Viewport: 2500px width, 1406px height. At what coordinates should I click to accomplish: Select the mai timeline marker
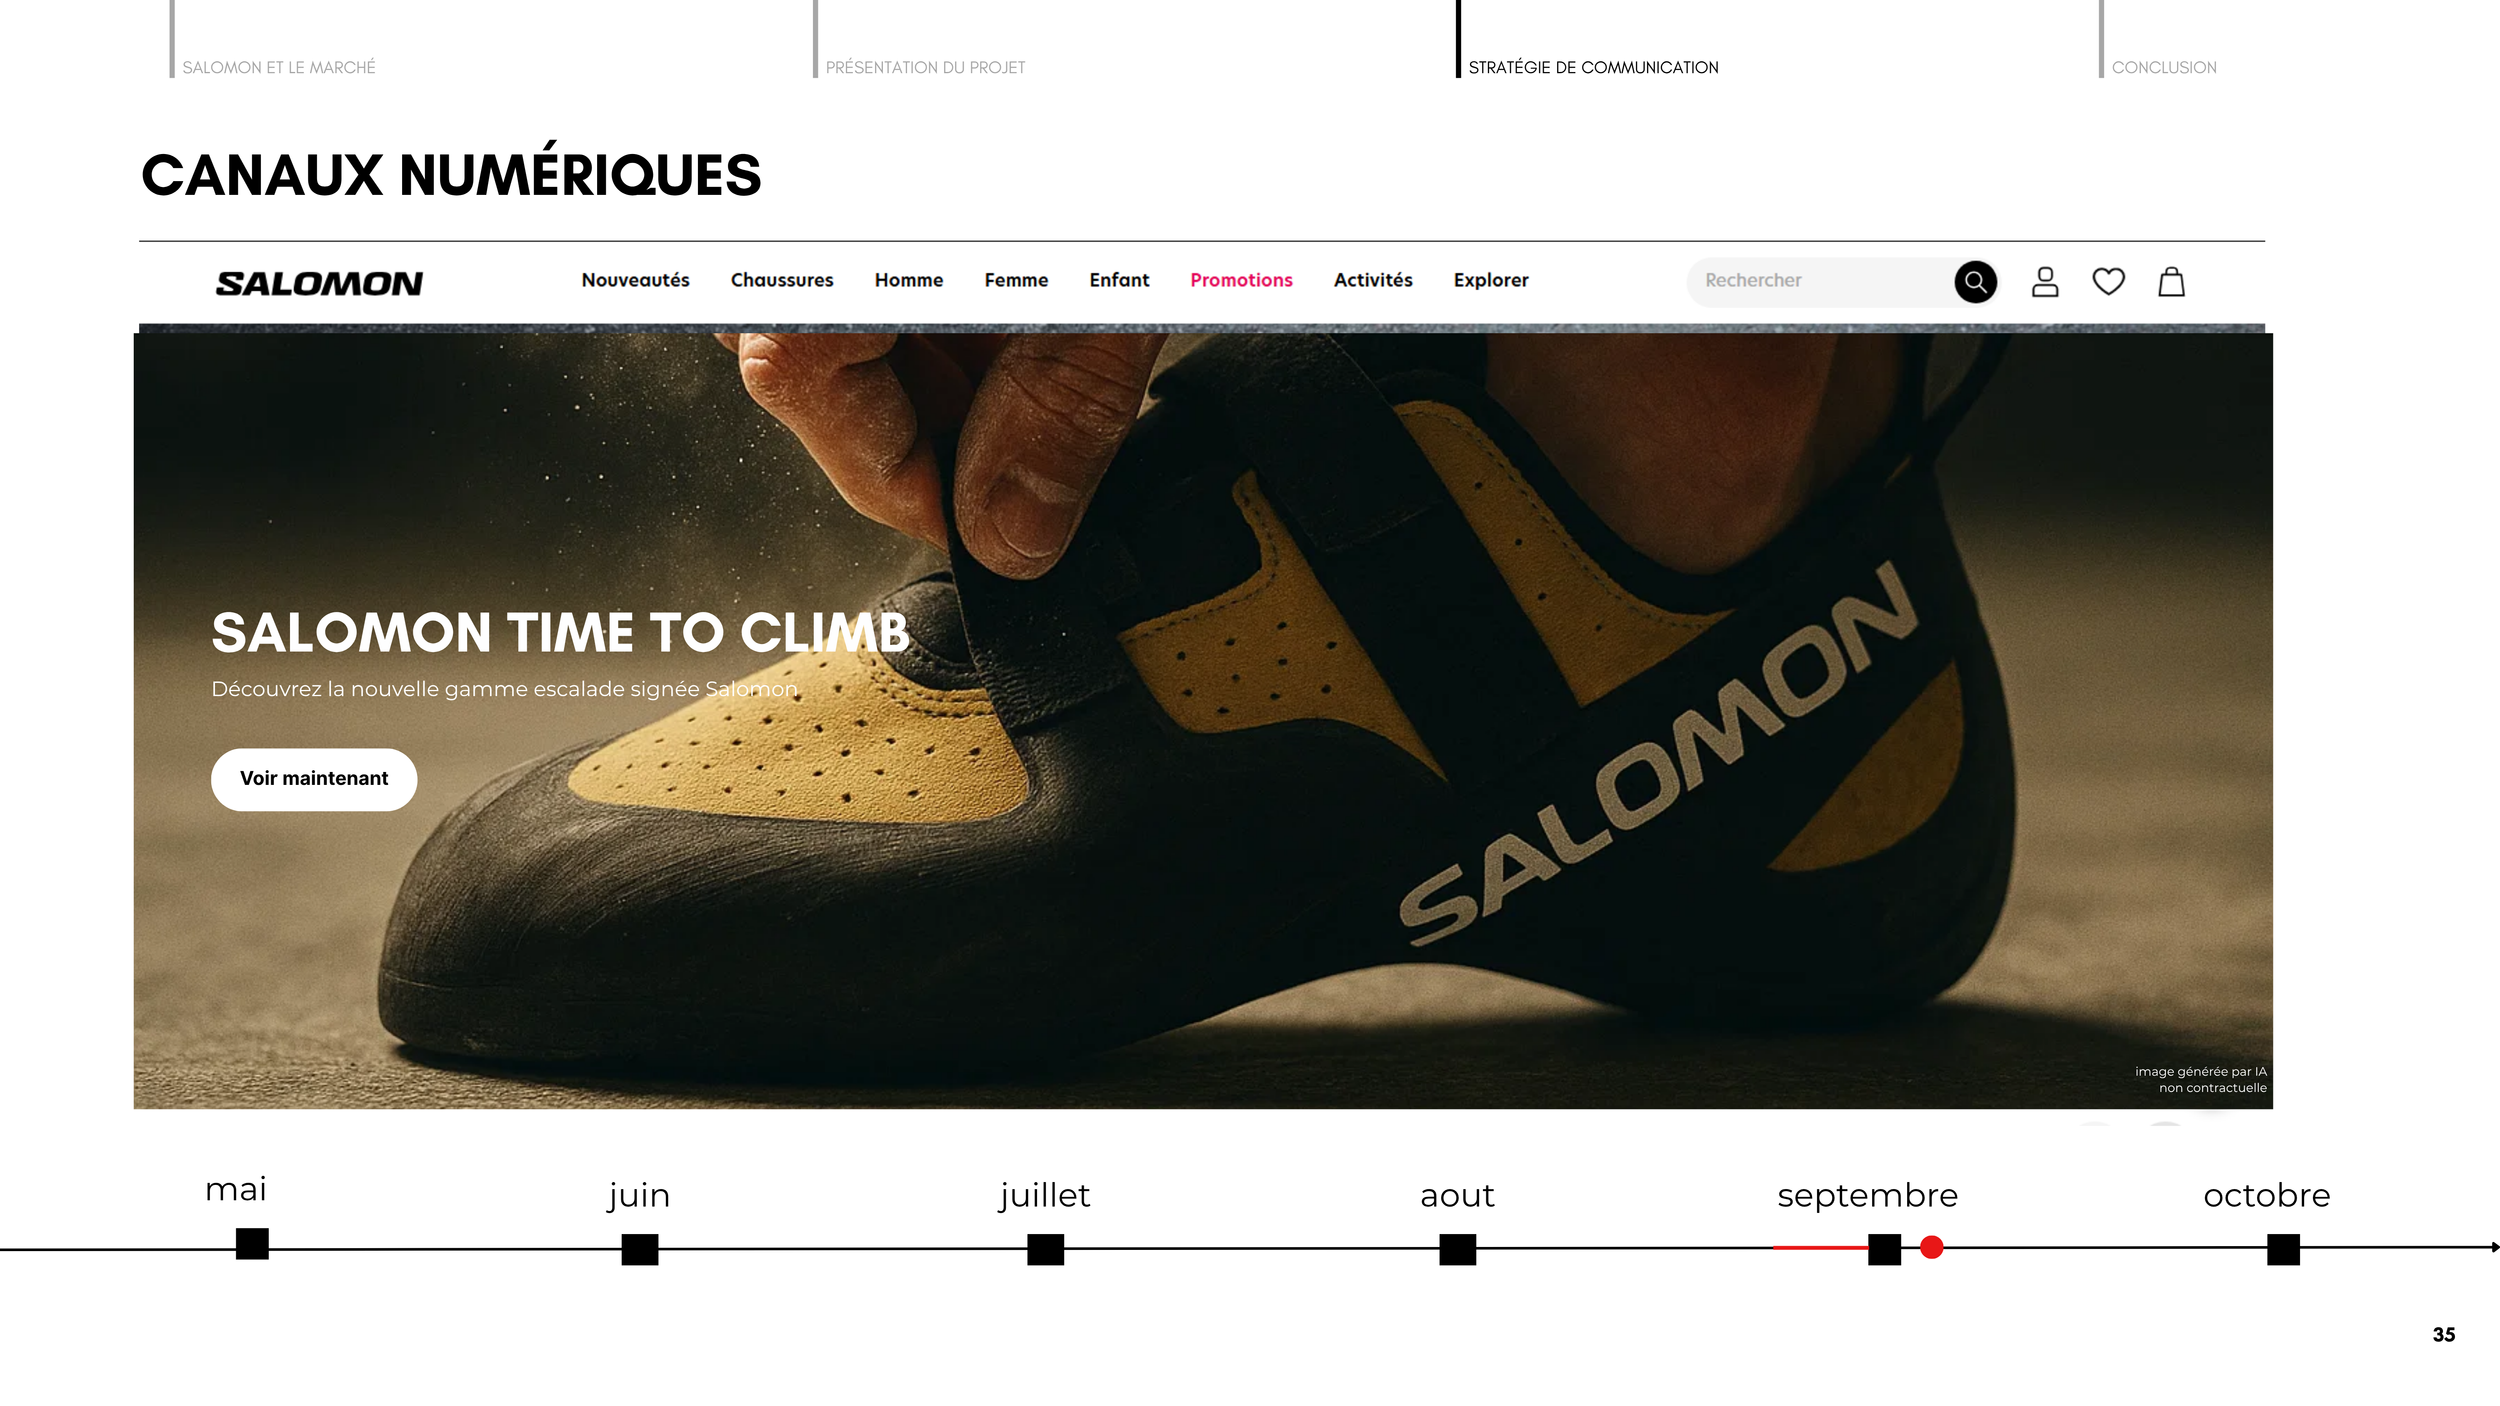coord(252,1243)
